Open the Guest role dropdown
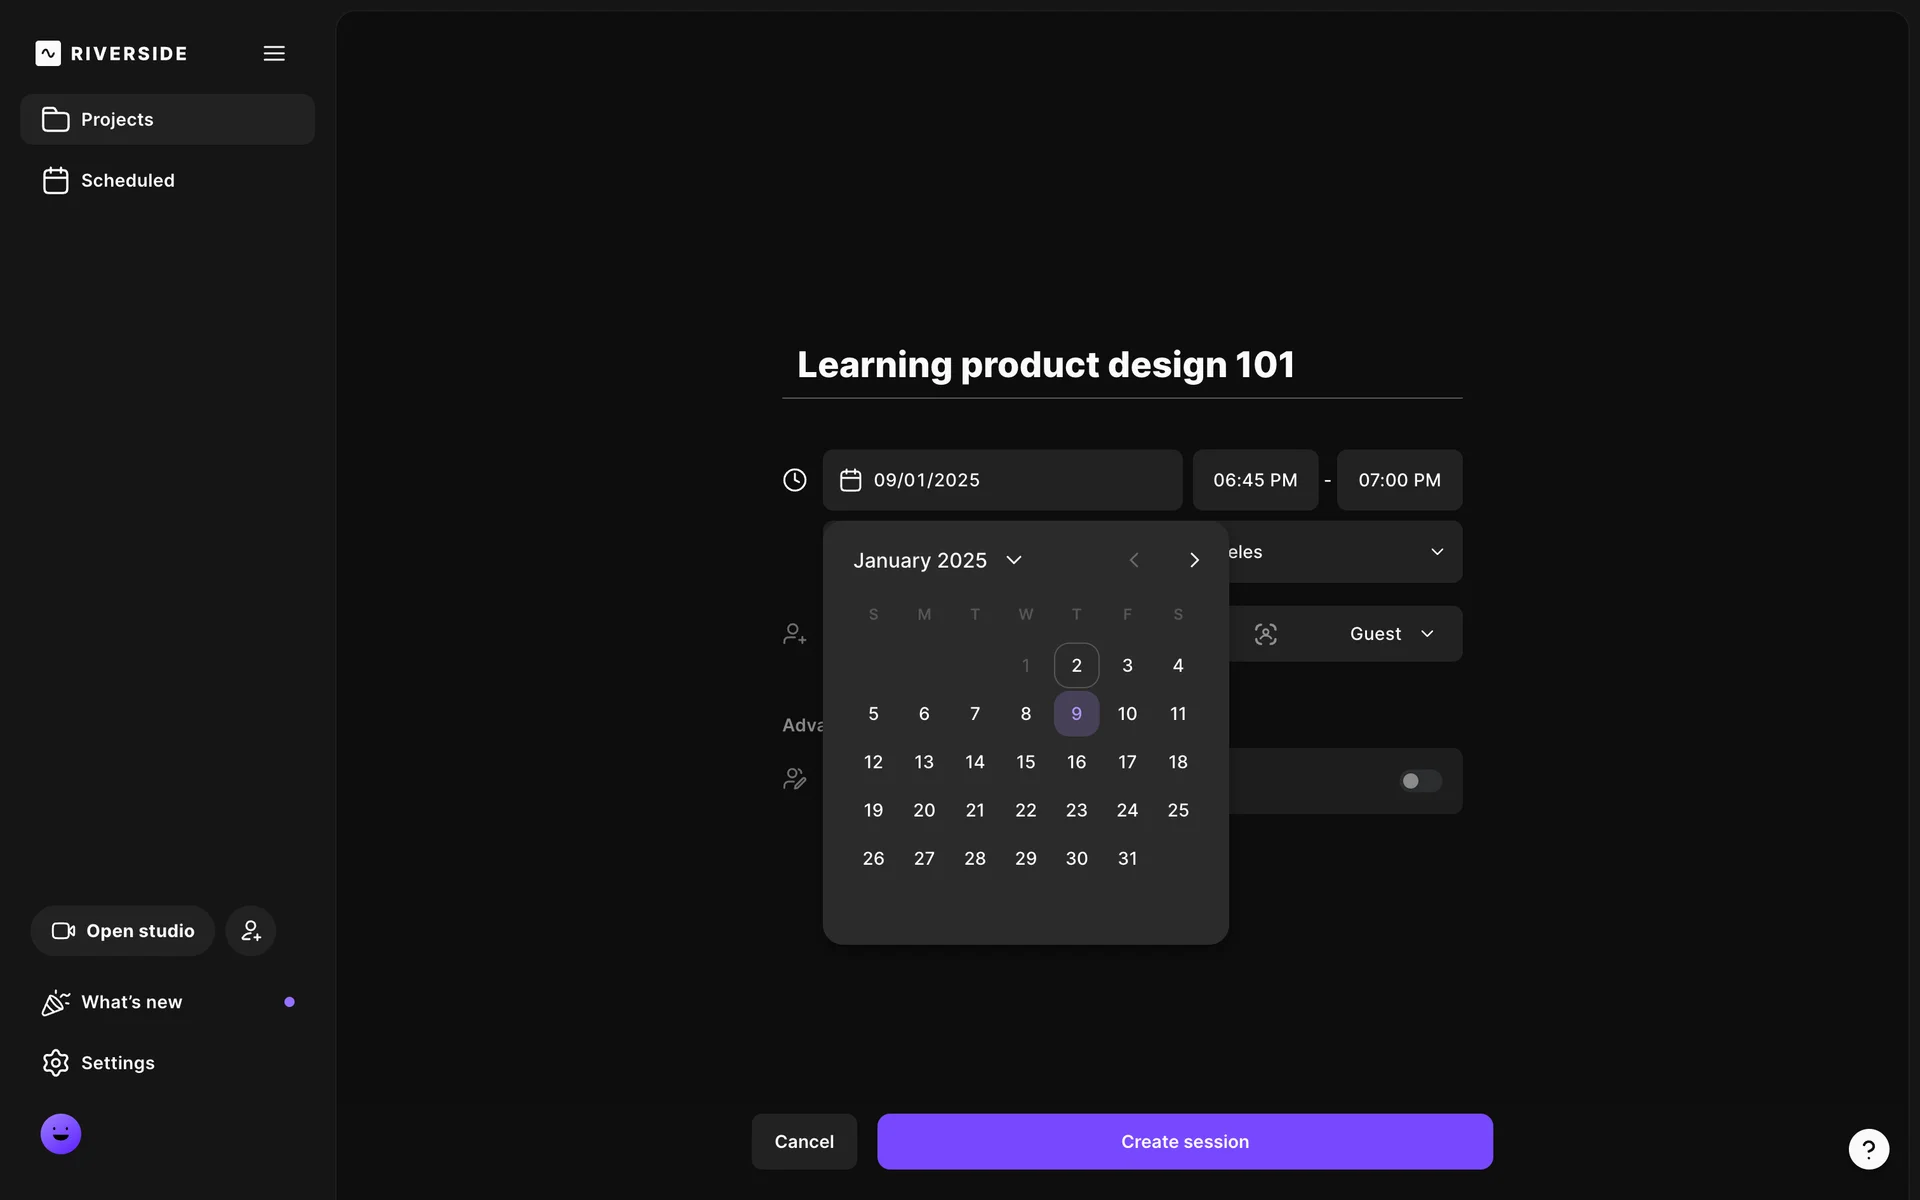Image resolution: width=1920 pixels, height=1200 pixels. tap(1392, 634)
